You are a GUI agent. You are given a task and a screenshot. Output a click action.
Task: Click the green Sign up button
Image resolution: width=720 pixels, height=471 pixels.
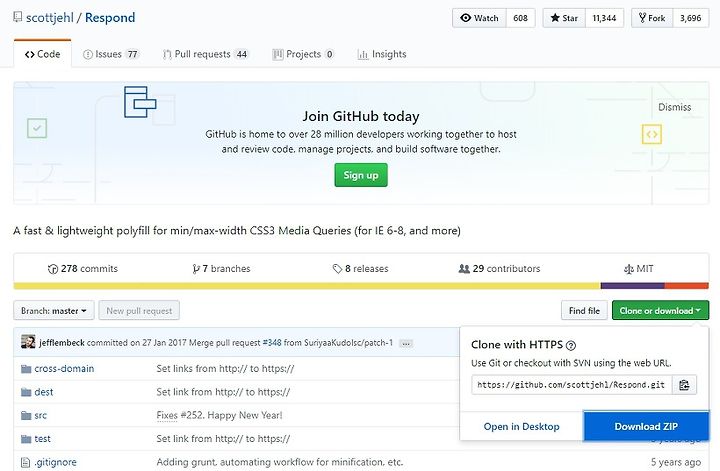click(x=361, y=175)
